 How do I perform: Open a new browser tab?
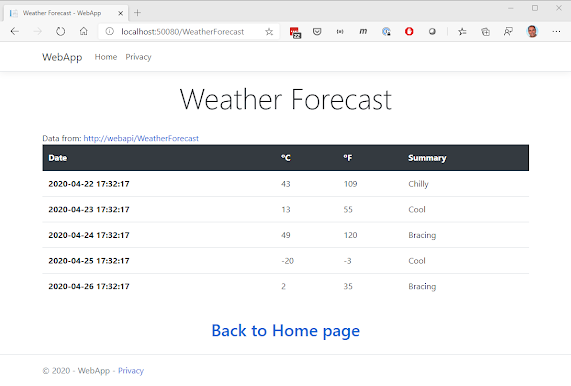[x=137, y=13]
